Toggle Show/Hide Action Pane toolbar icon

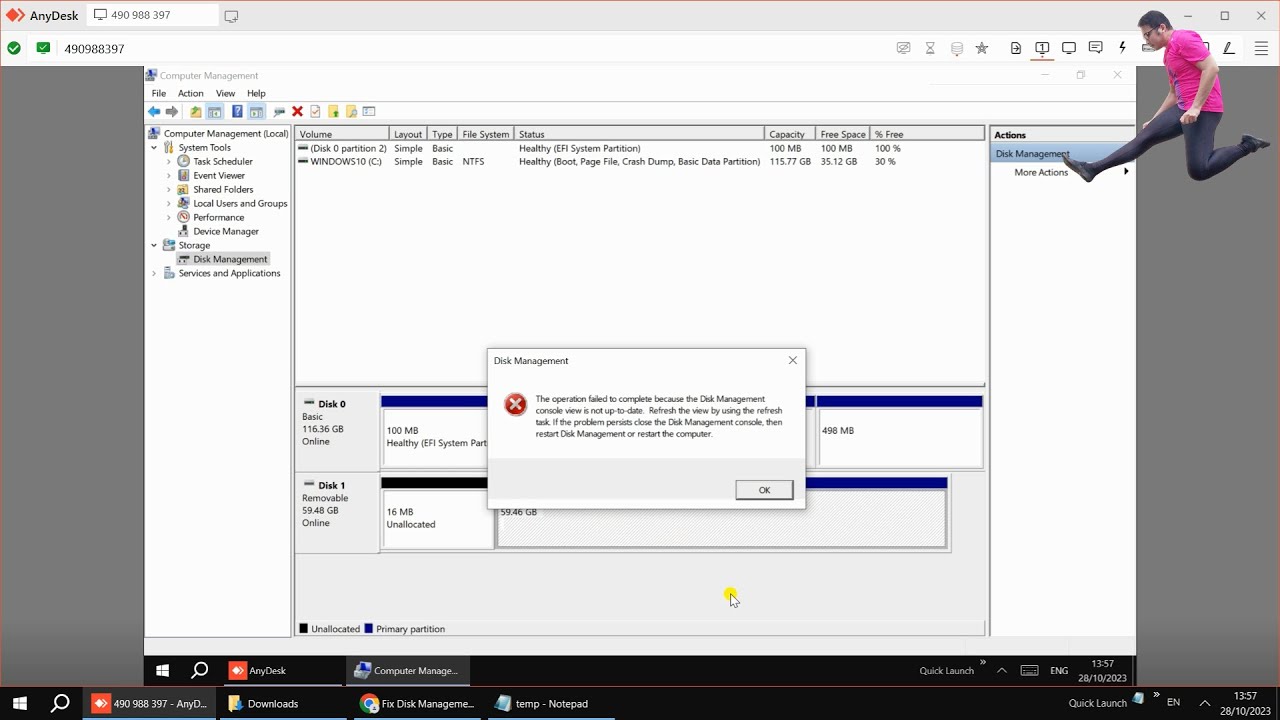coord(256,111)
